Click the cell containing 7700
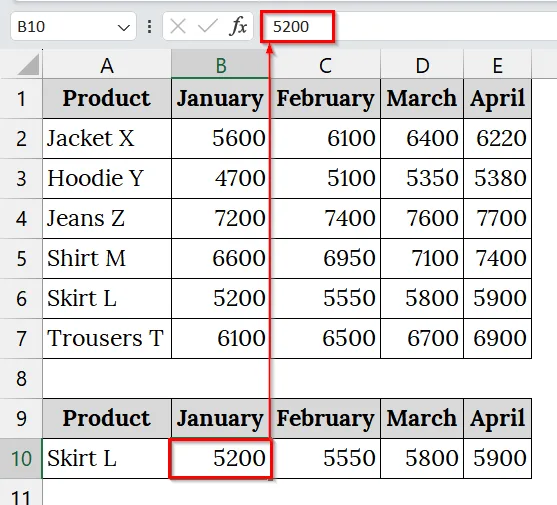Screen dimensions: 557x505 click(497, 218)
